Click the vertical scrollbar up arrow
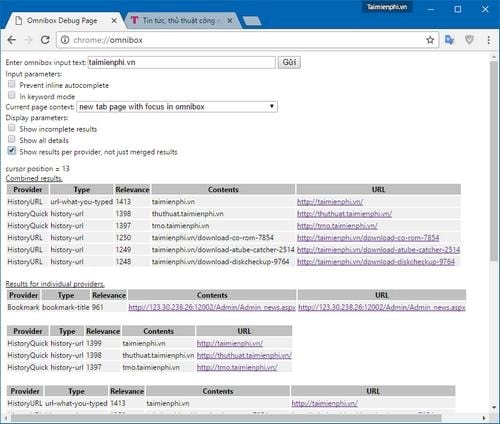 click(494, 57)
